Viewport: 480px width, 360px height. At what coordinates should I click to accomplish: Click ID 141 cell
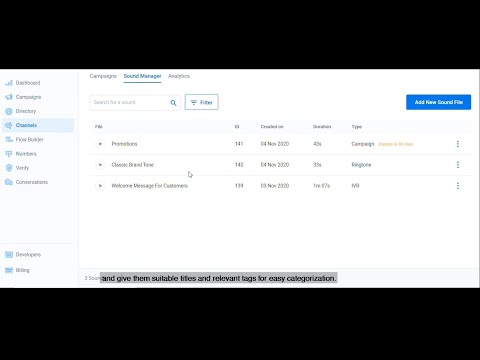coord(239,144)
